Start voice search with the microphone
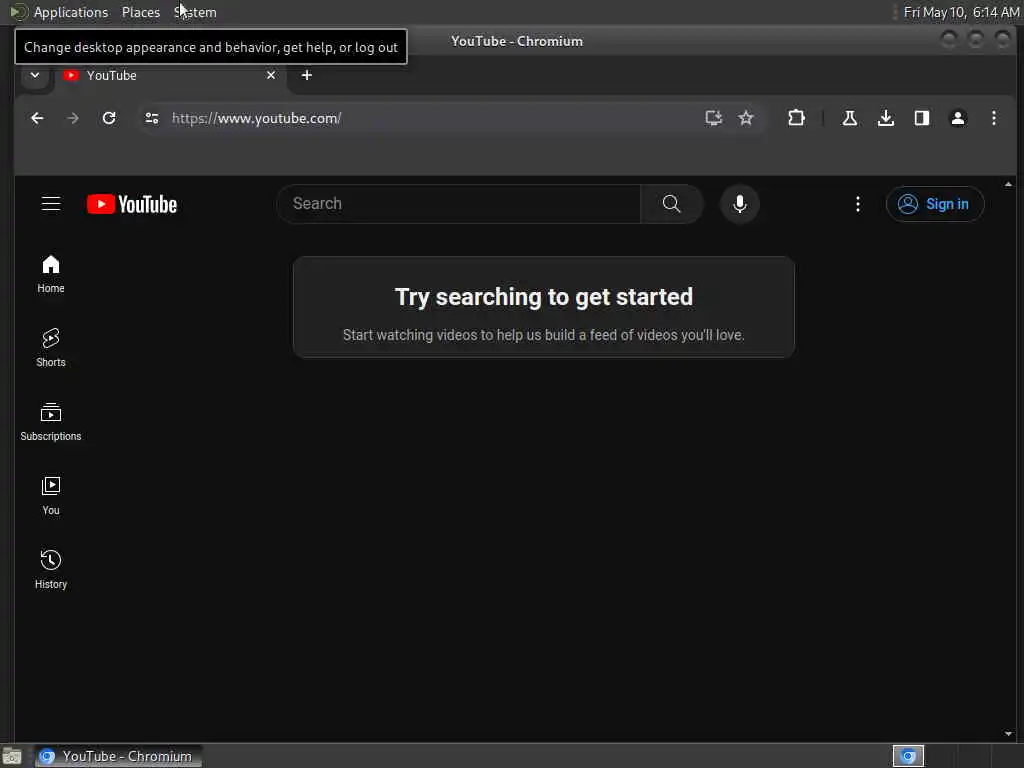Screen dimensions: 1024x768 tap(740, 204)
